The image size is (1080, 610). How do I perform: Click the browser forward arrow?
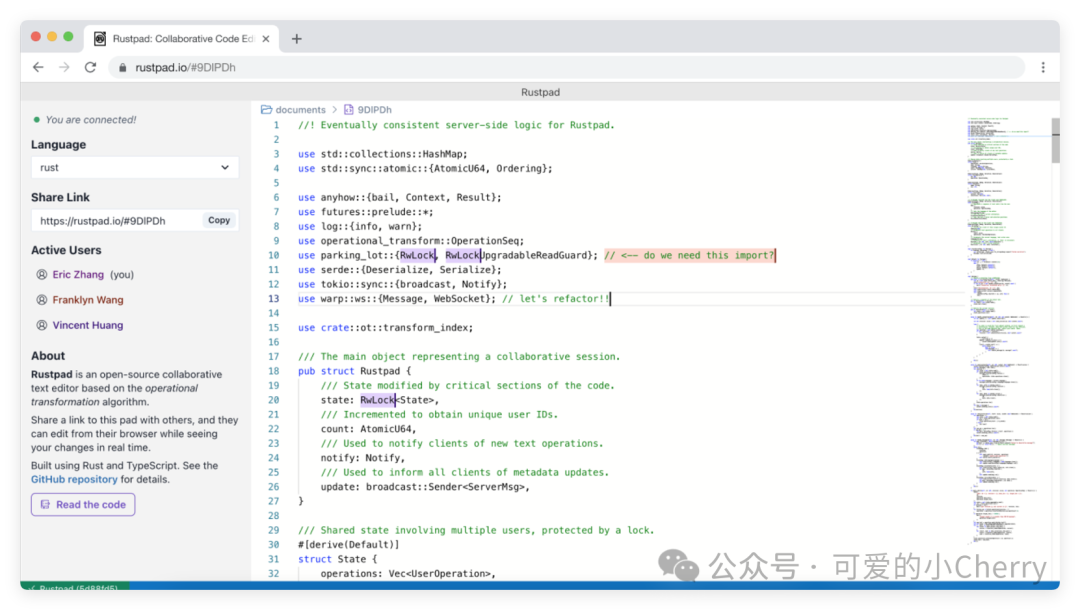tap(64, 67)
